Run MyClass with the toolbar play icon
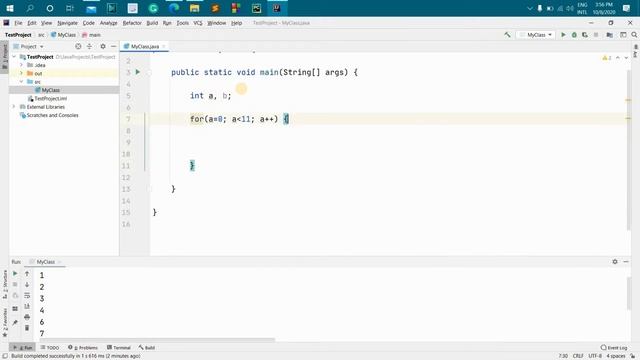 (x=563, y=35)
